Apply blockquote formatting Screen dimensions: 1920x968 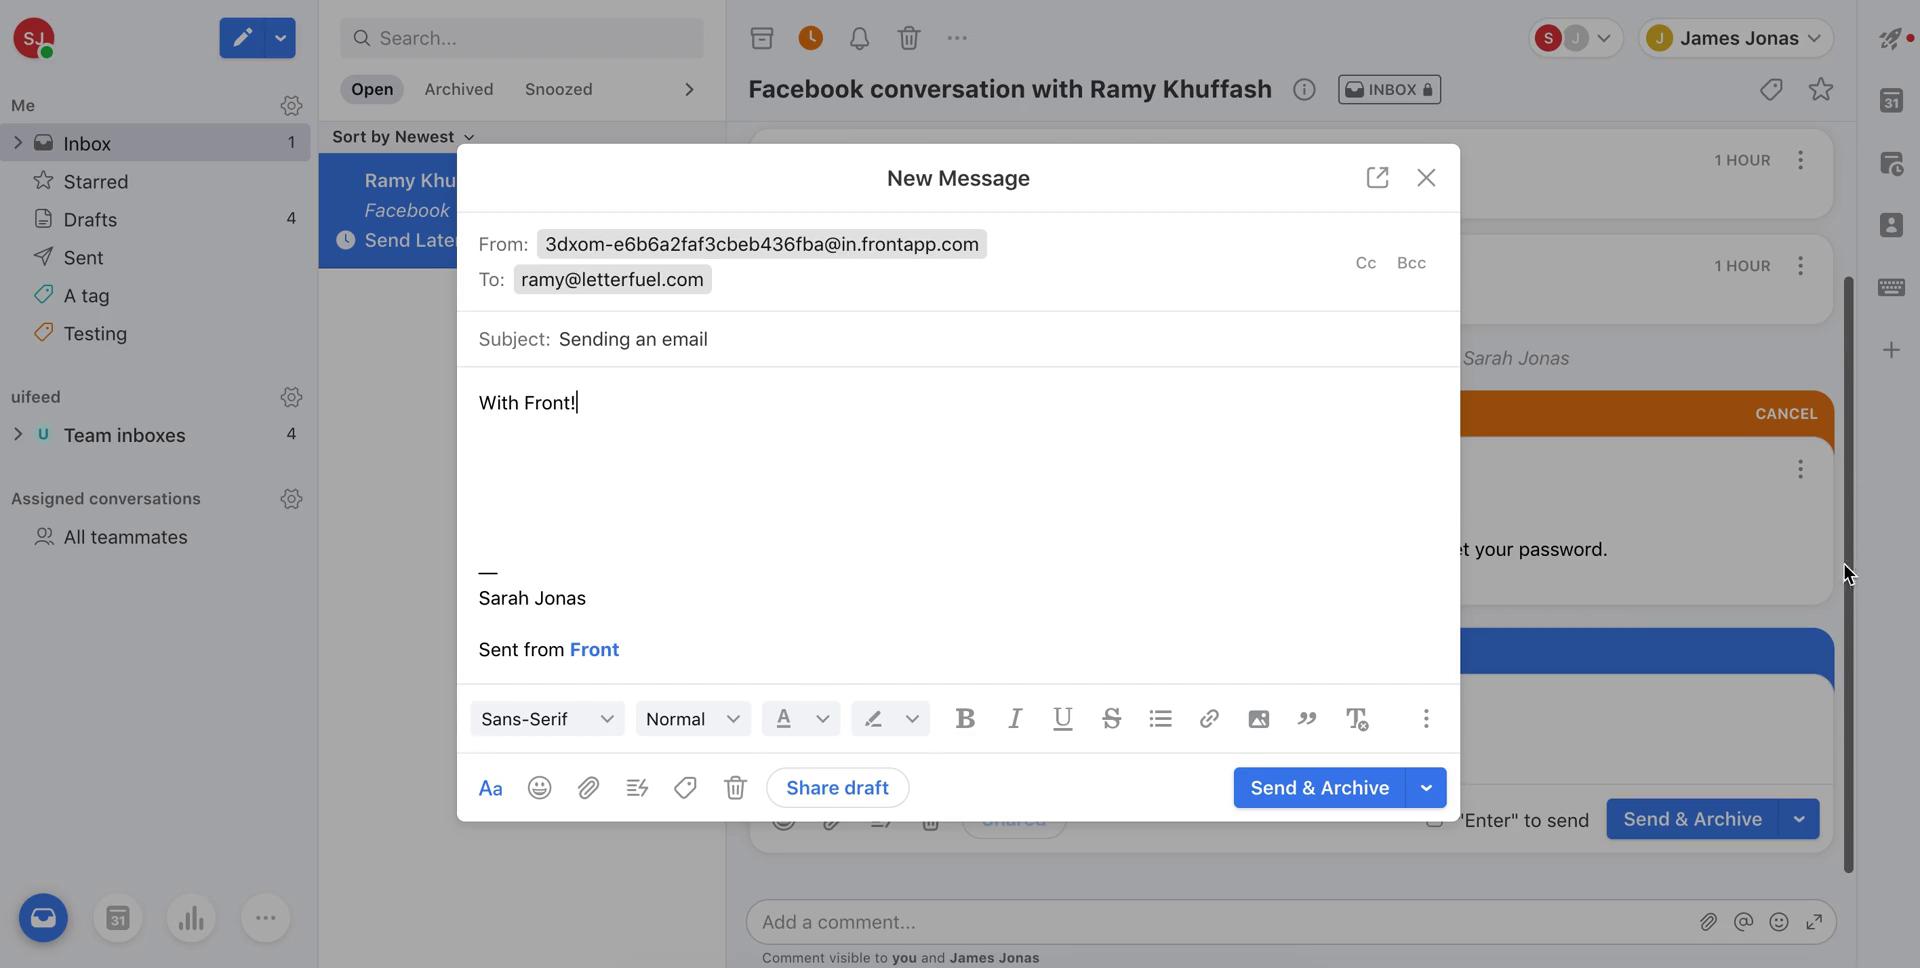tap(1306, 719)
